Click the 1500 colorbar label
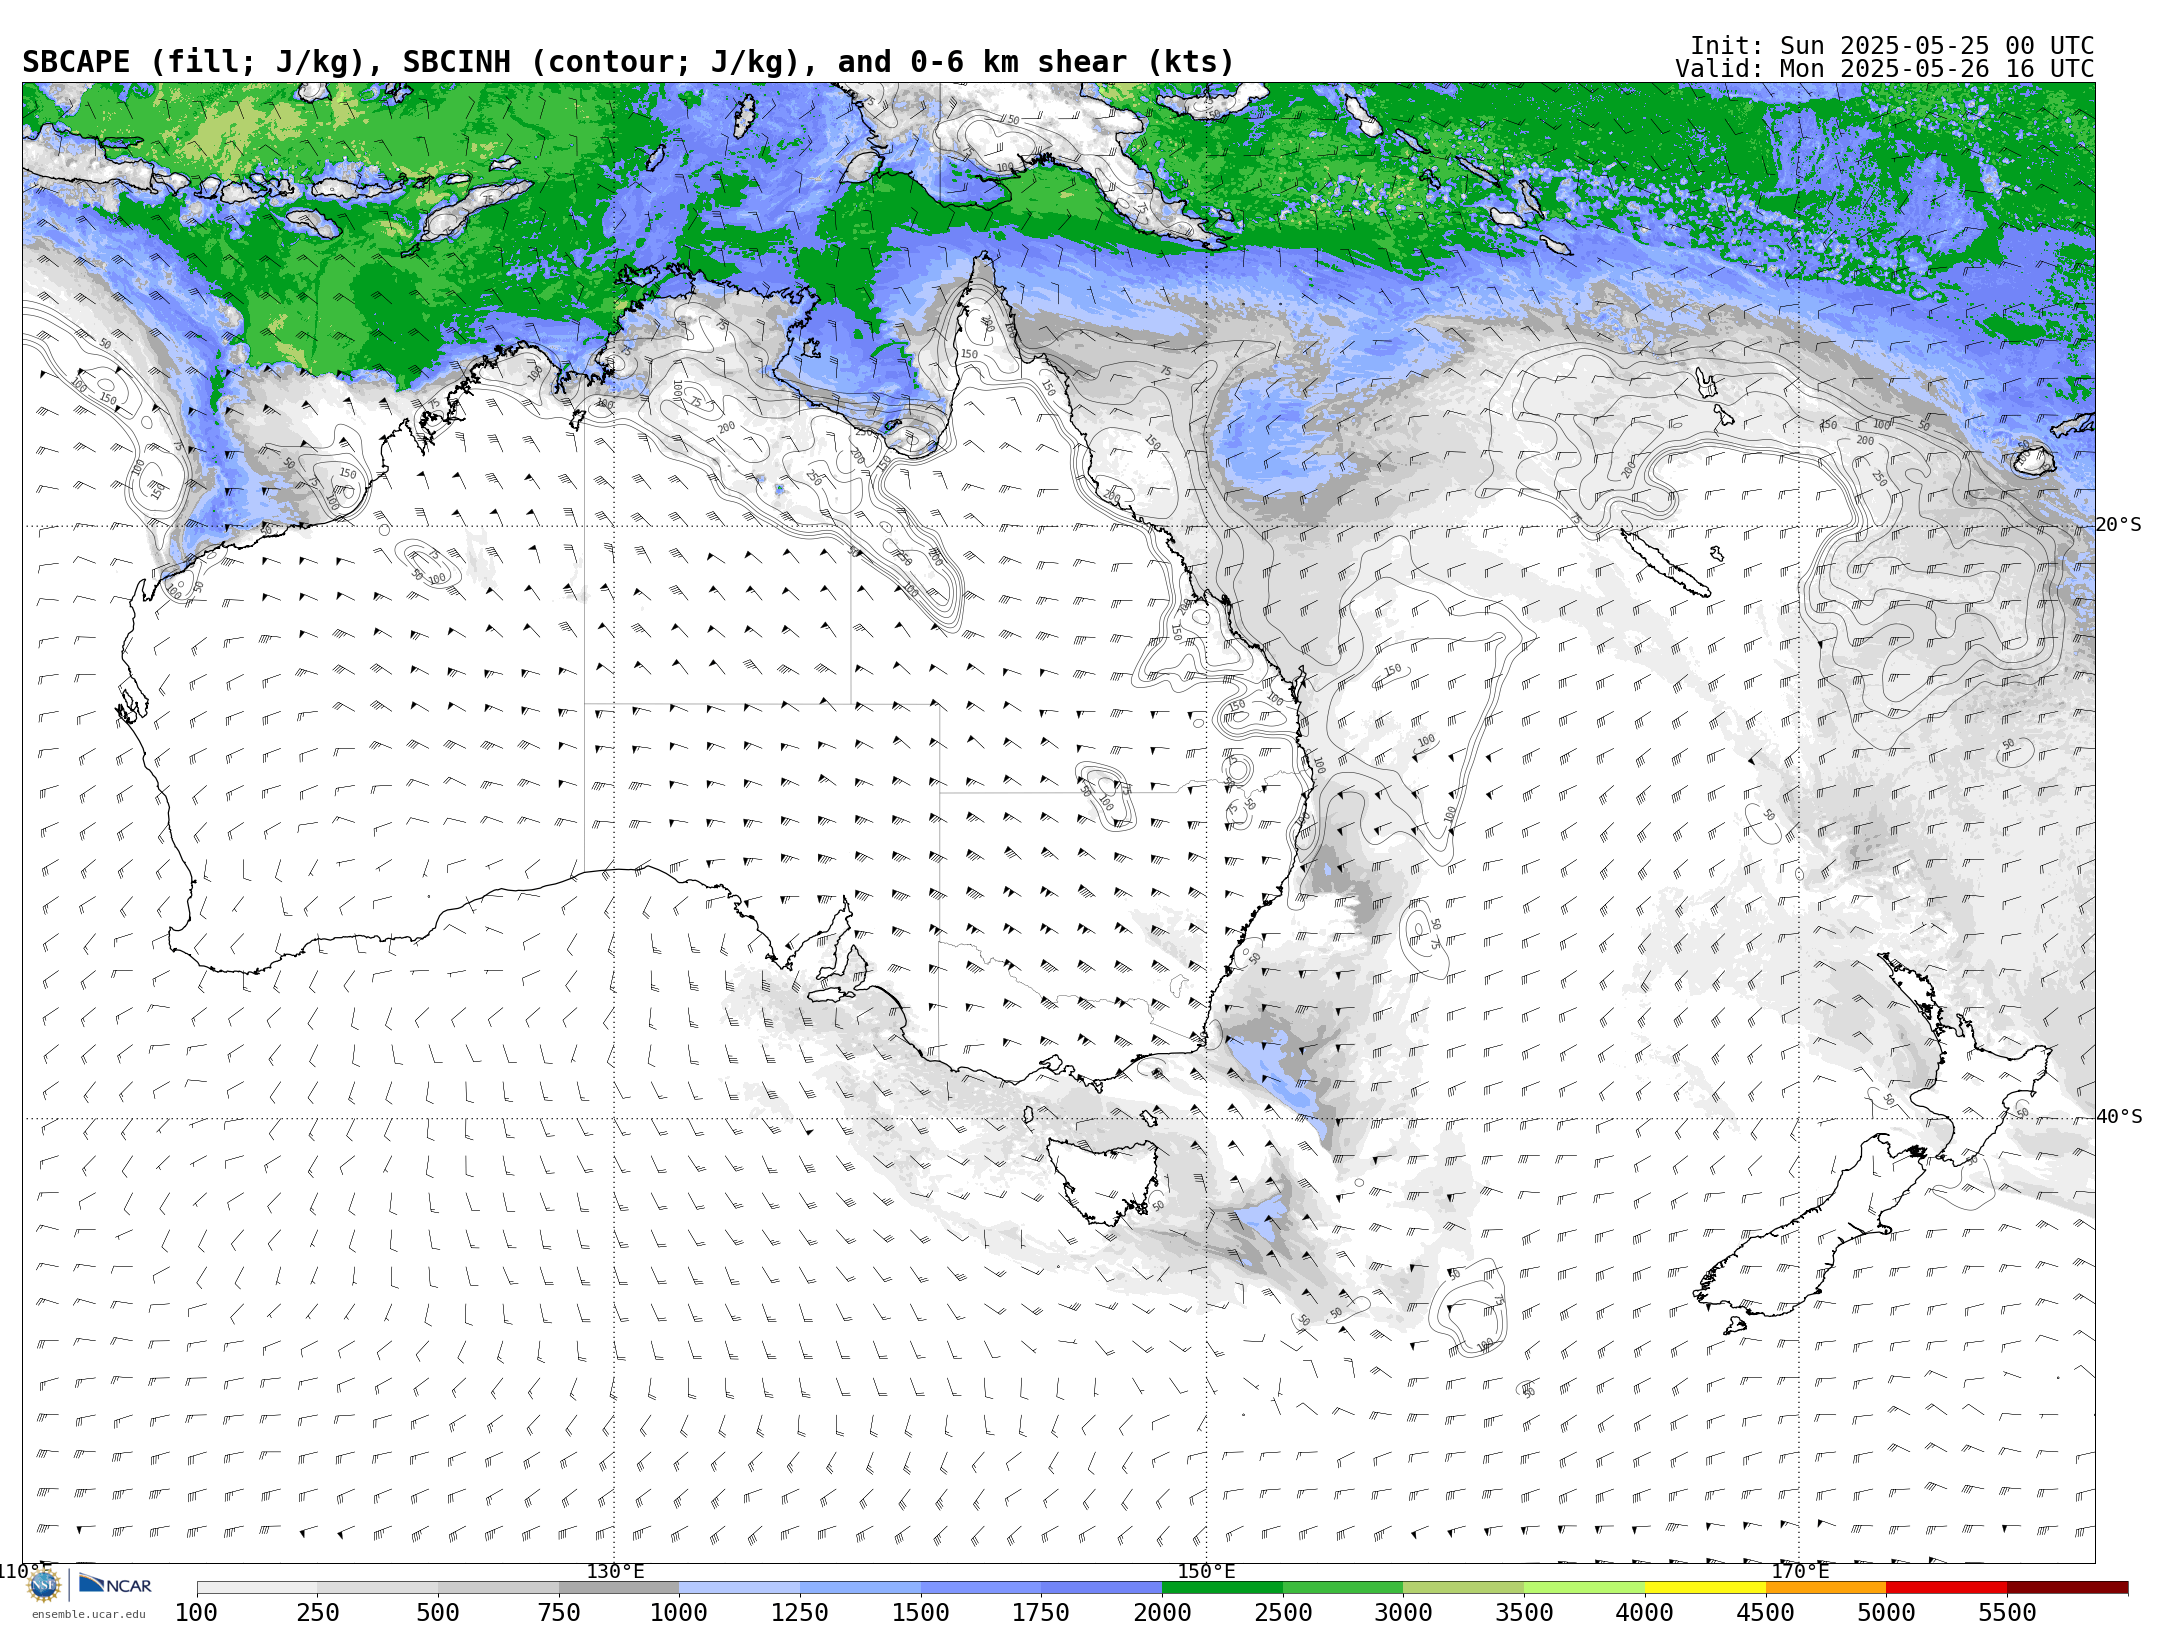Viewport: 2160px width, 1626px height. click(921, 1612)
